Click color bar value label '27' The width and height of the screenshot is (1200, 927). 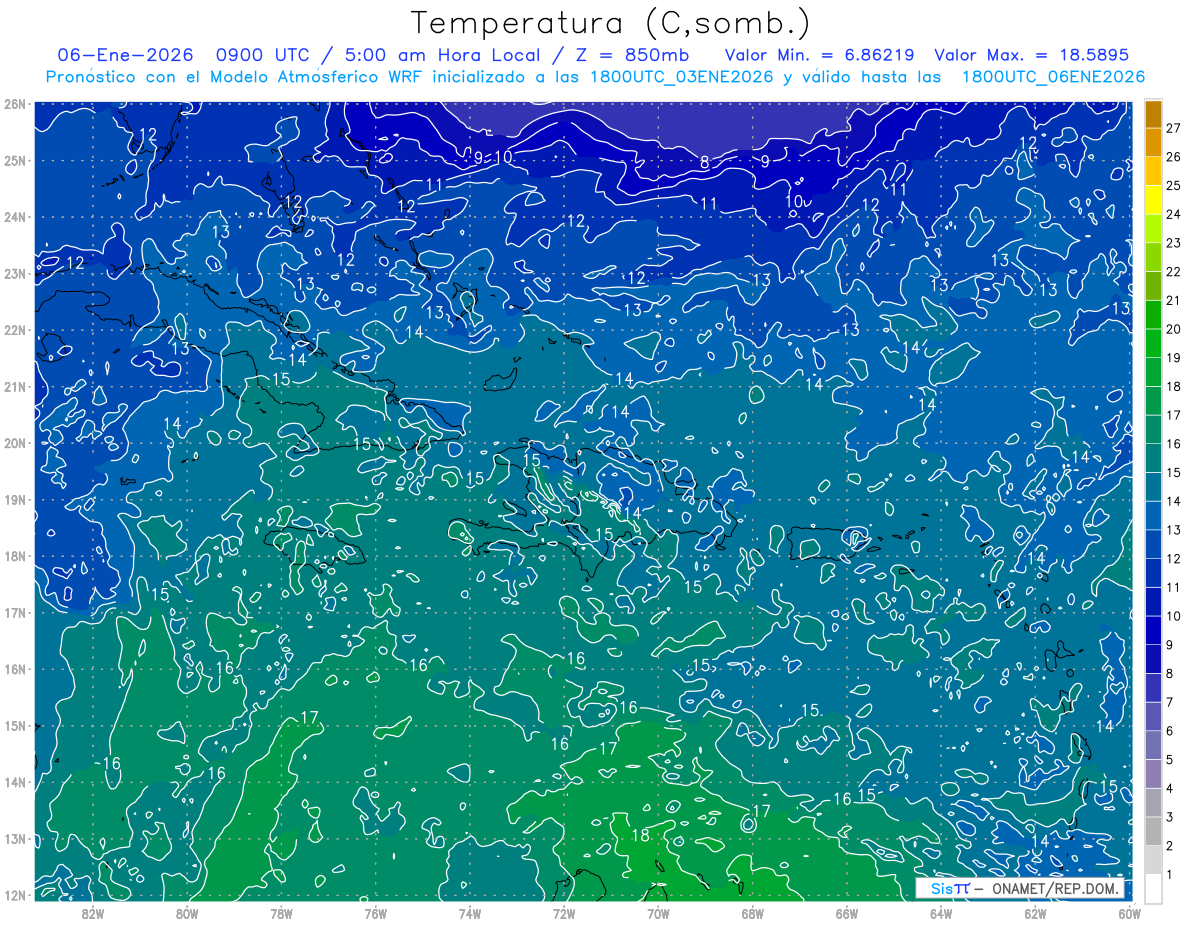point(1174,128)
